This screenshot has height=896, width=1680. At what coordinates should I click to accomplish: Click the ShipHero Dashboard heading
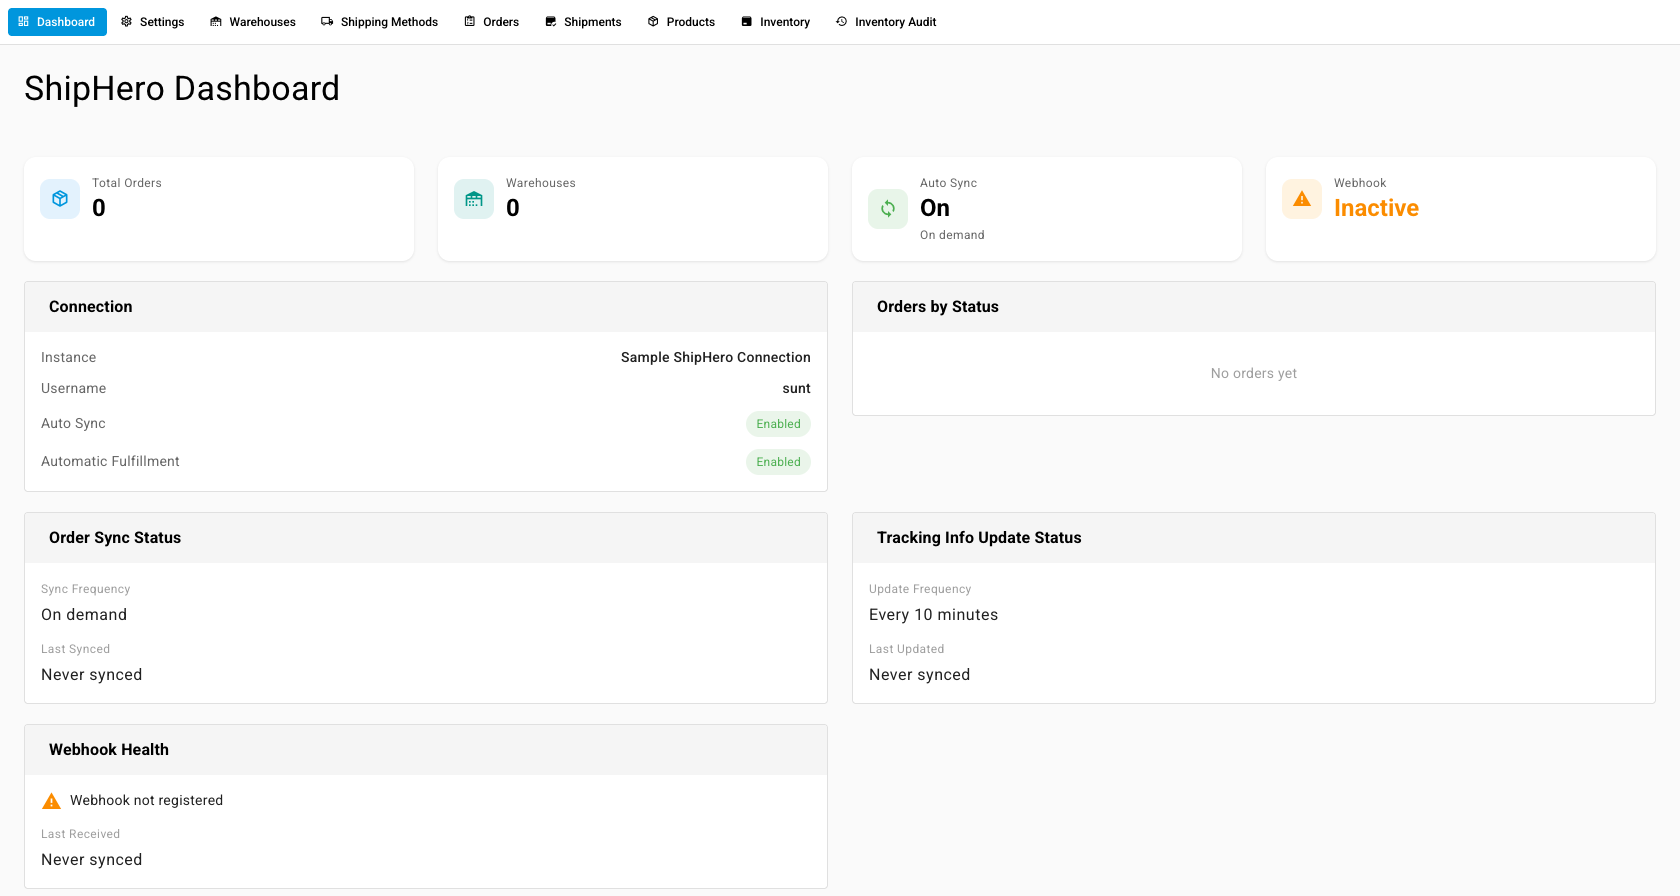pos(182,88)
